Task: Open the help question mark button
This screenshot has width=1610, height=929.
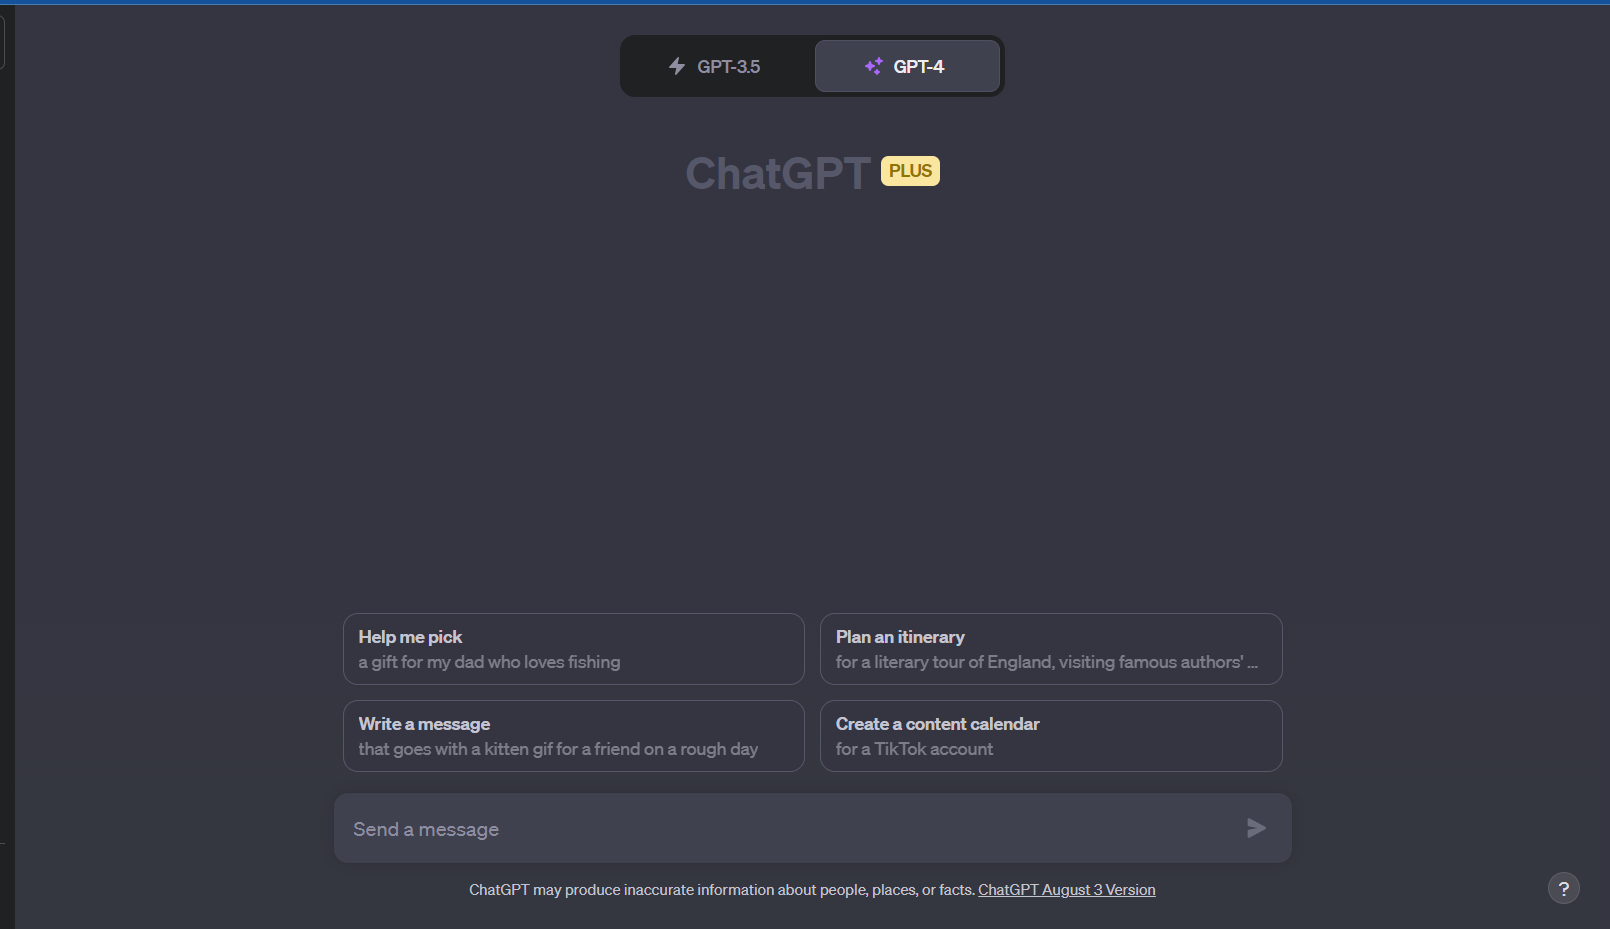Action: (1564, 888)
